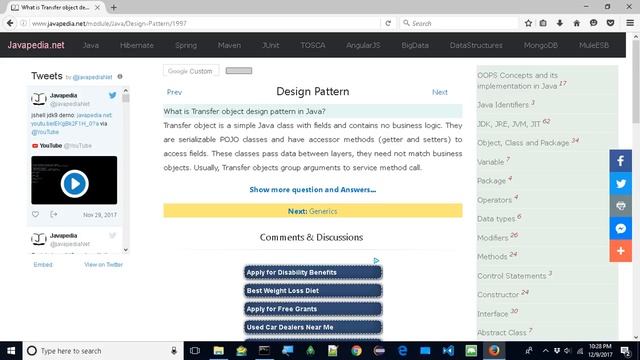Viewport: 640px width, 360px height.
Task: Open Modifiers sidebar topic
Action: [492, 238]
